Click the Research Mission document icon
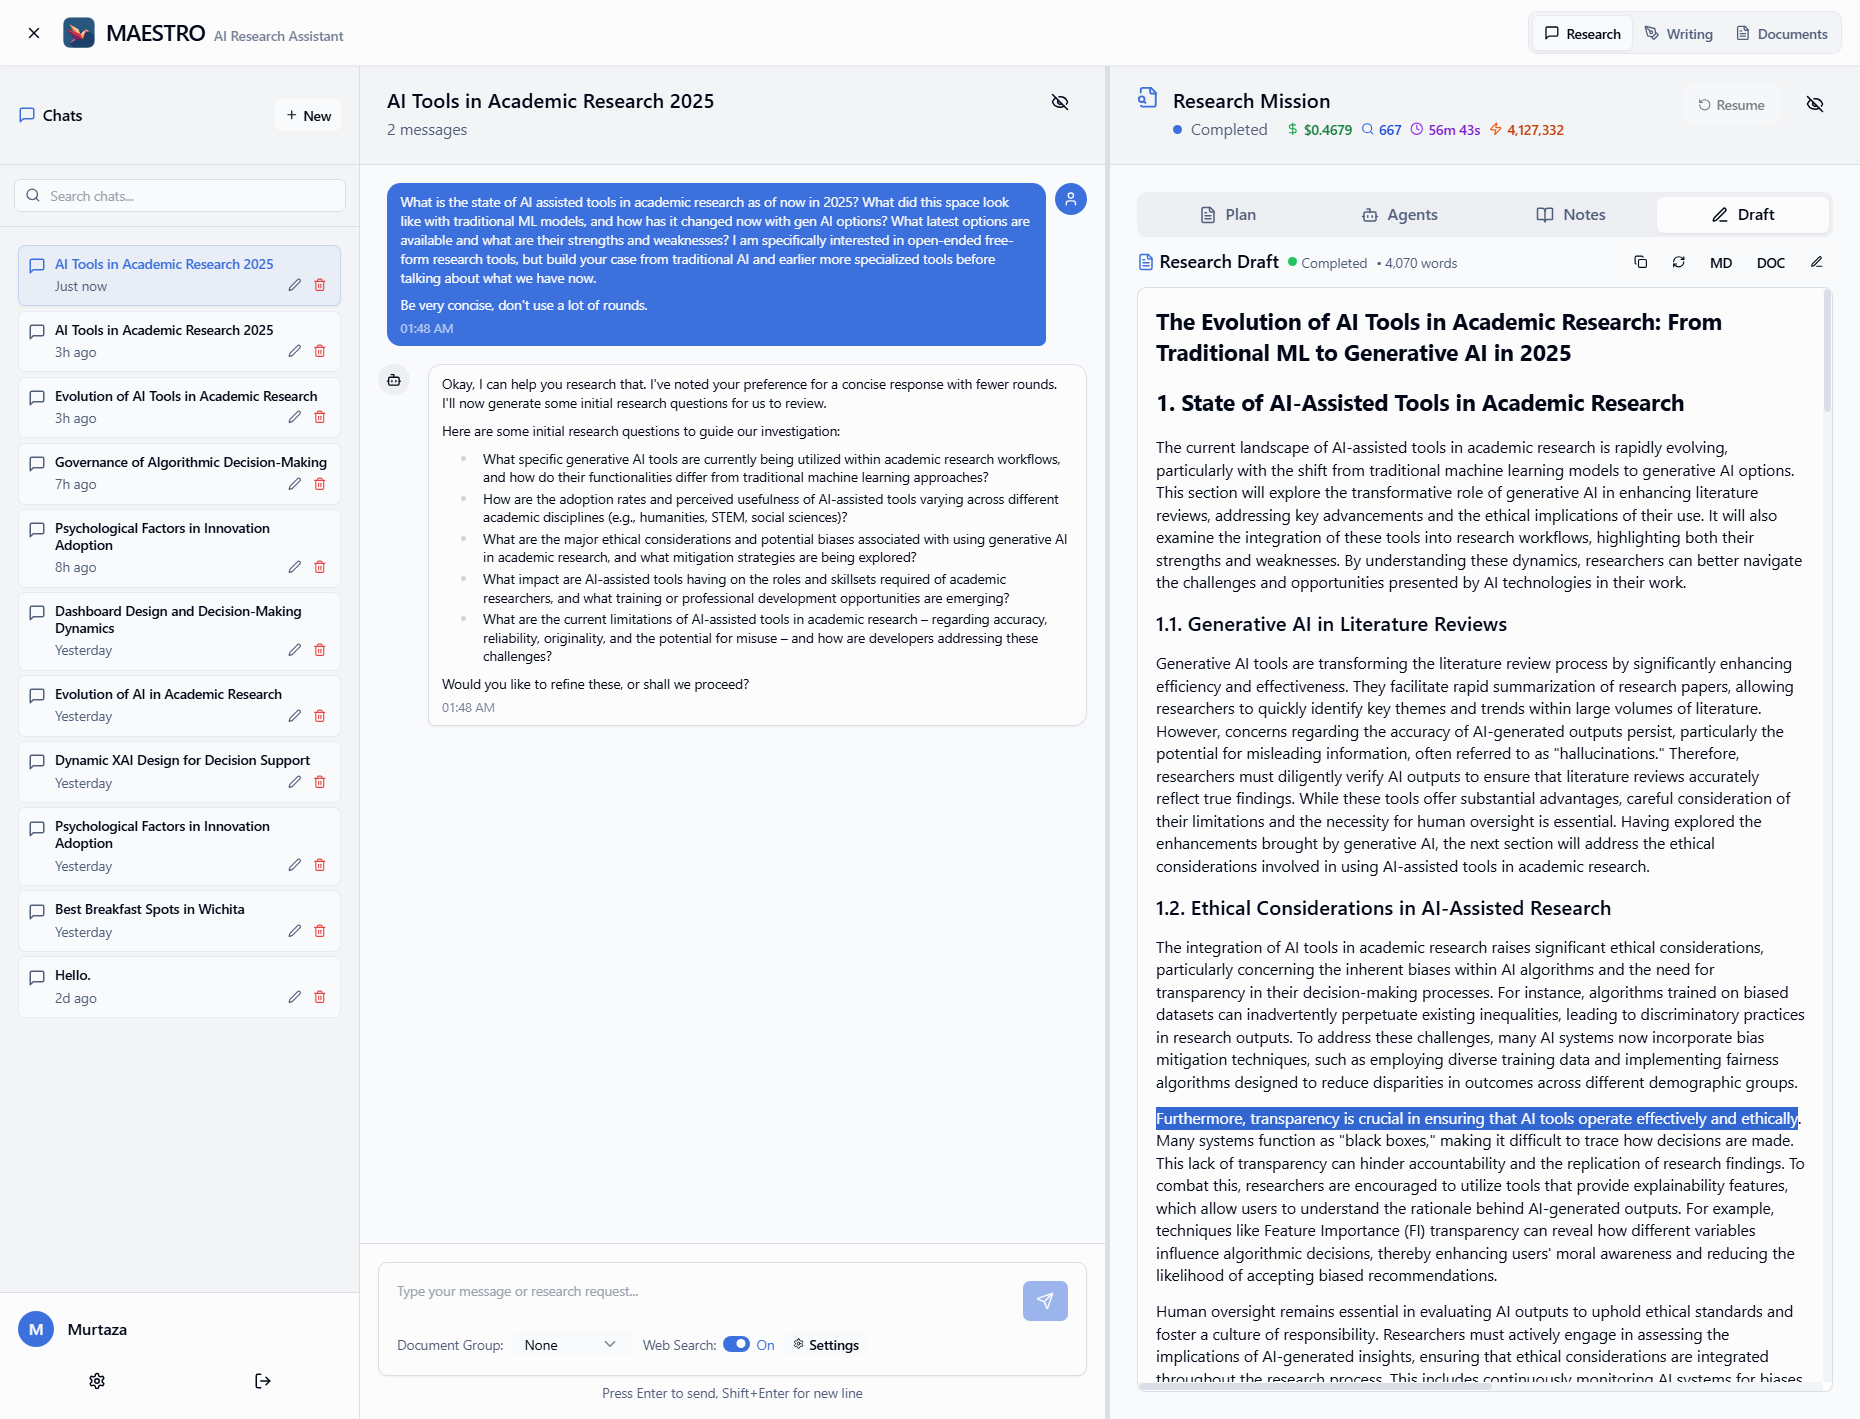 tap(1148, 98)
